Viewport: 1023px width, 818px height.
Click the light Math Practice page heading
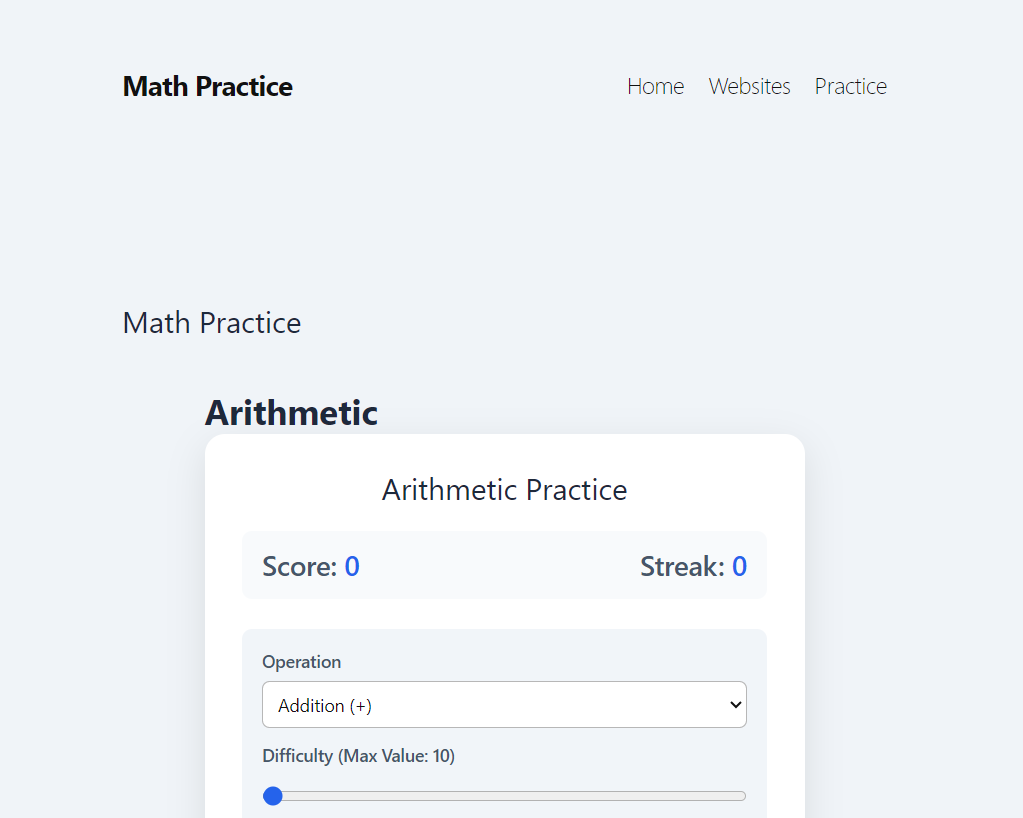tap(212, 323)
